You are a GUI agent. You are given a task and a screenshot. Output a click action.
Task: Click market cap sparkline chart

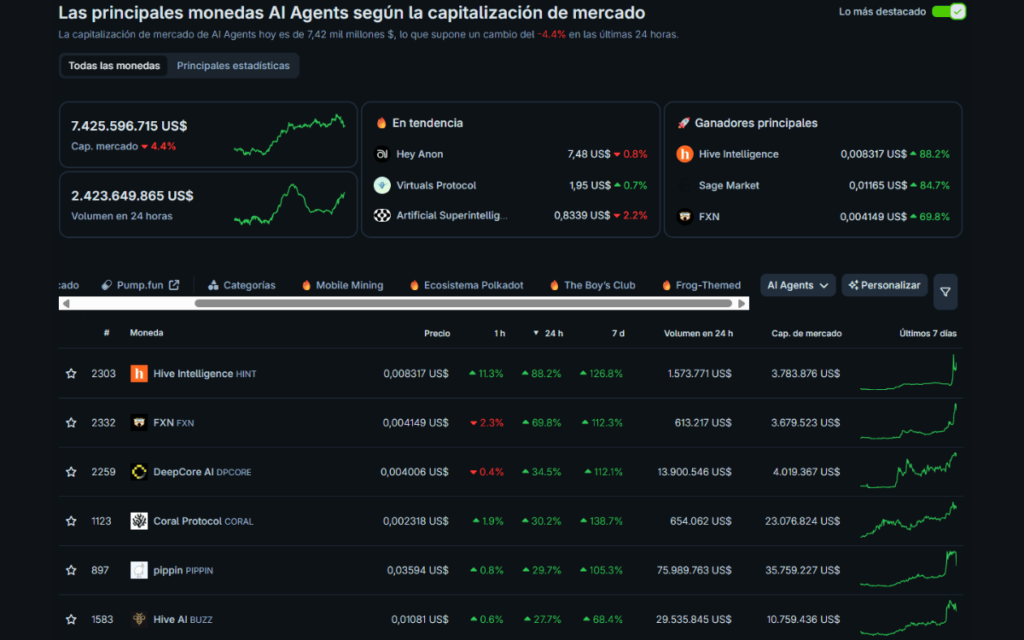tap(289, 135)
